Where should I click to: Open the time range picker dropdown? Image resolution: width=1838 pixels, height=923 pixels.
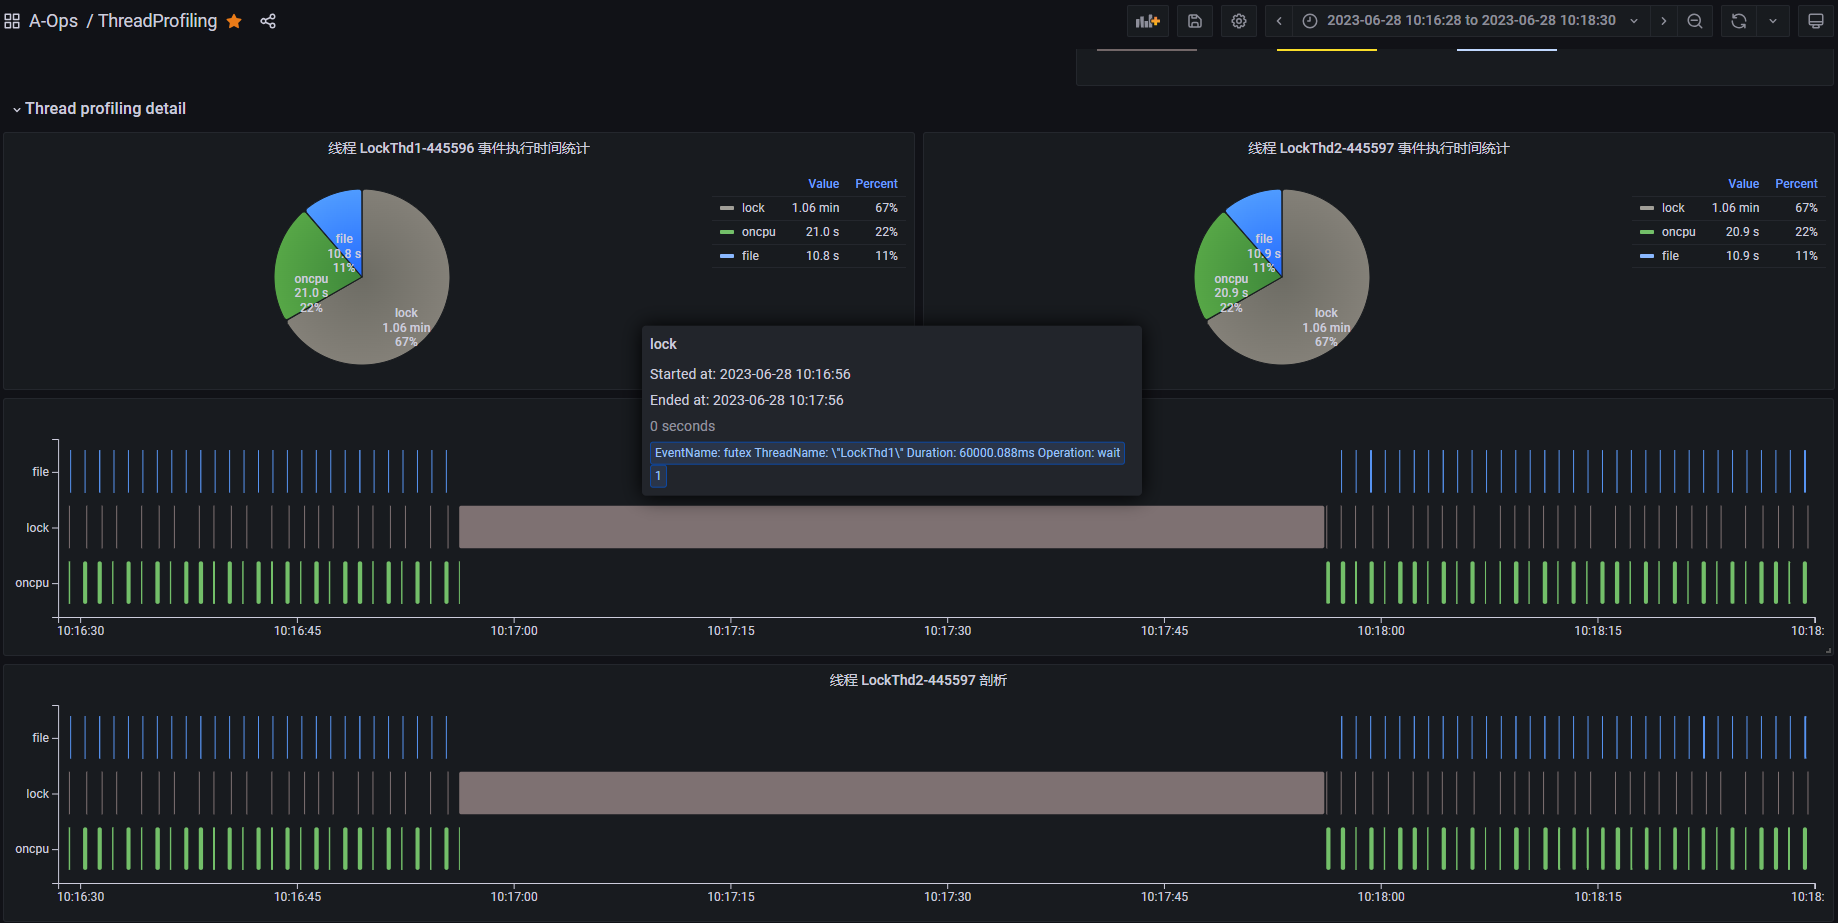click(x=1470, y=21)
